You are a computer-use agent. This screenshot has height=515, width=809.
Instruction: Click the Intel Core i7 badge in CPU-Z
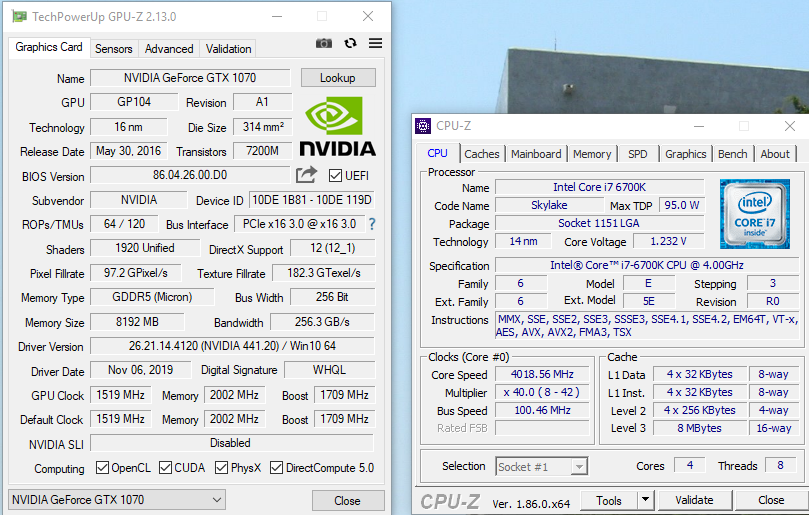[755, 214]
